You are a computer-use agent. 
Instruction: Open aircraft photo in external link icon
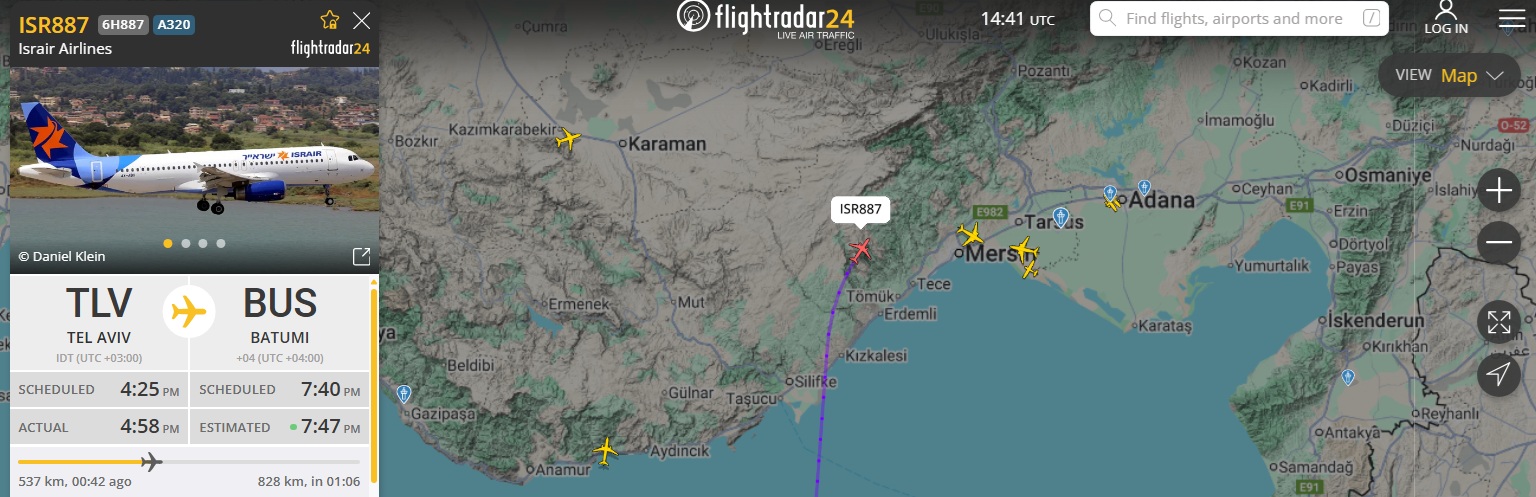click(x=361, y=257)
